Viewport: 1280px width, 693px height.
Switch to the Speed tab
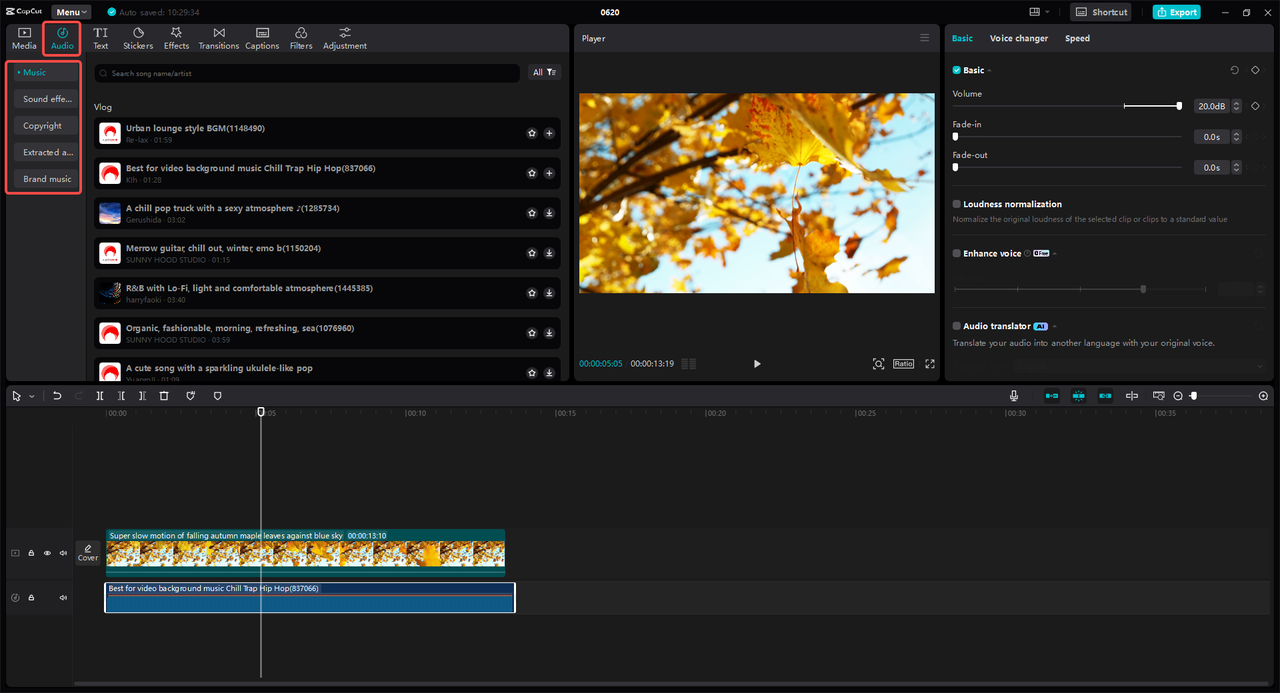pos(1077,38)
